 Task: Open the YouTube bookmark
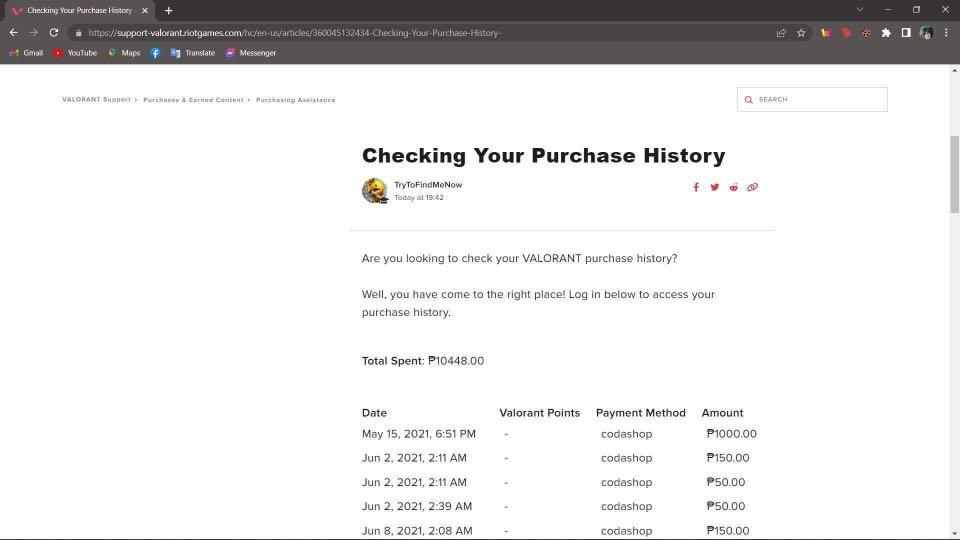(75, 53)
